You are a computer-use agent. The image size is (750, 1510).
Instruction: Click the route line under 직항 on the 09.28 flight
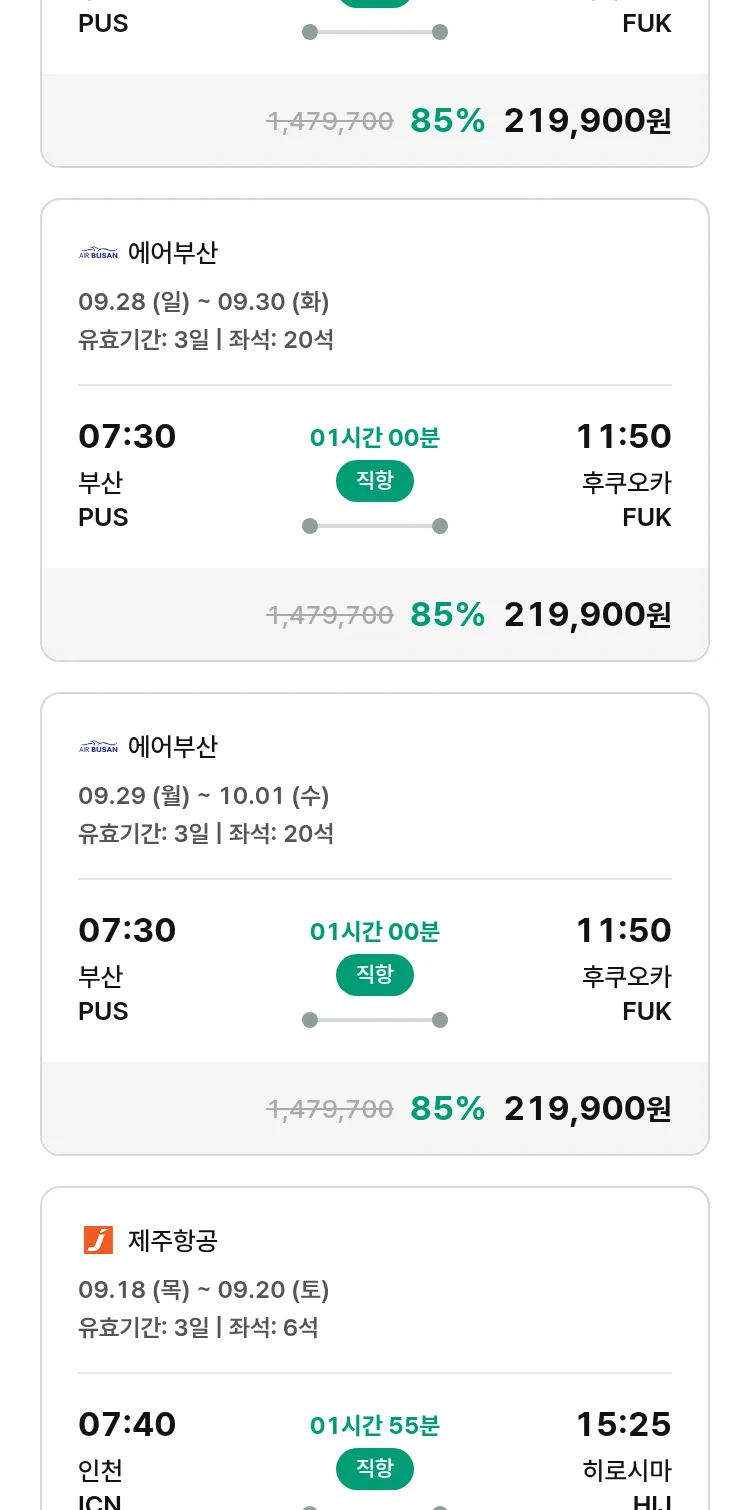click(x=375, y=526)
